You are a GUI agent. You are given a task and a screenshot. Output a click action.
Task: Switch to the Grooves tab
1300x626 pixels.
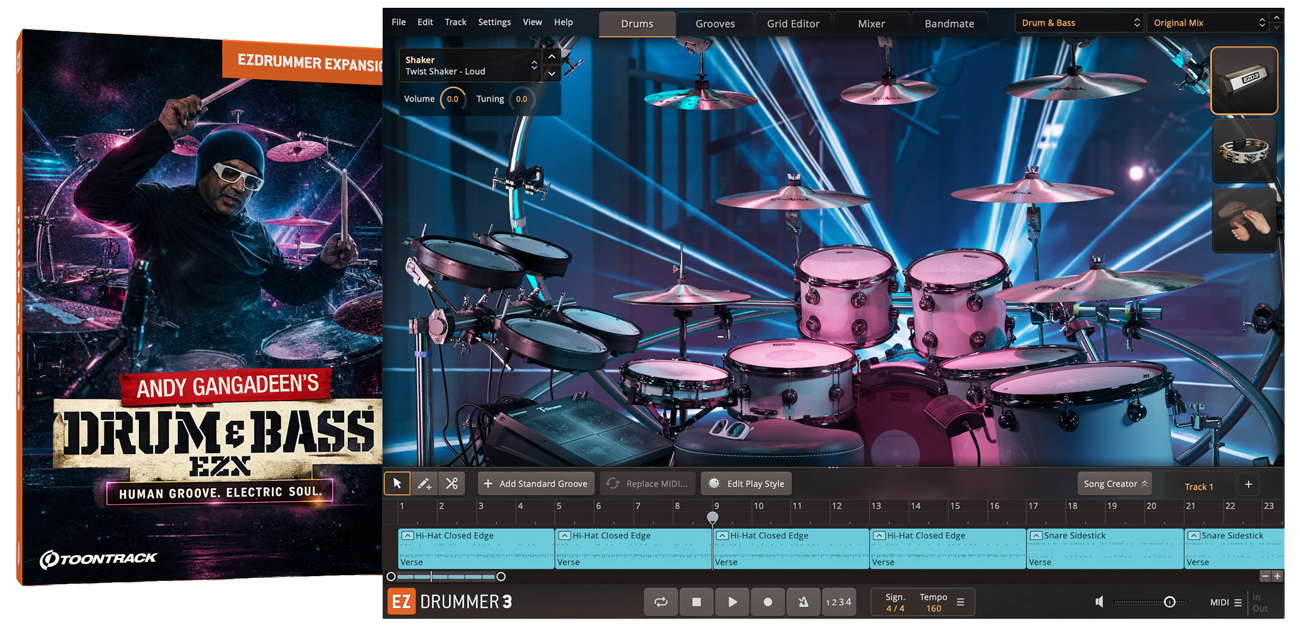[x=715, y=23]
